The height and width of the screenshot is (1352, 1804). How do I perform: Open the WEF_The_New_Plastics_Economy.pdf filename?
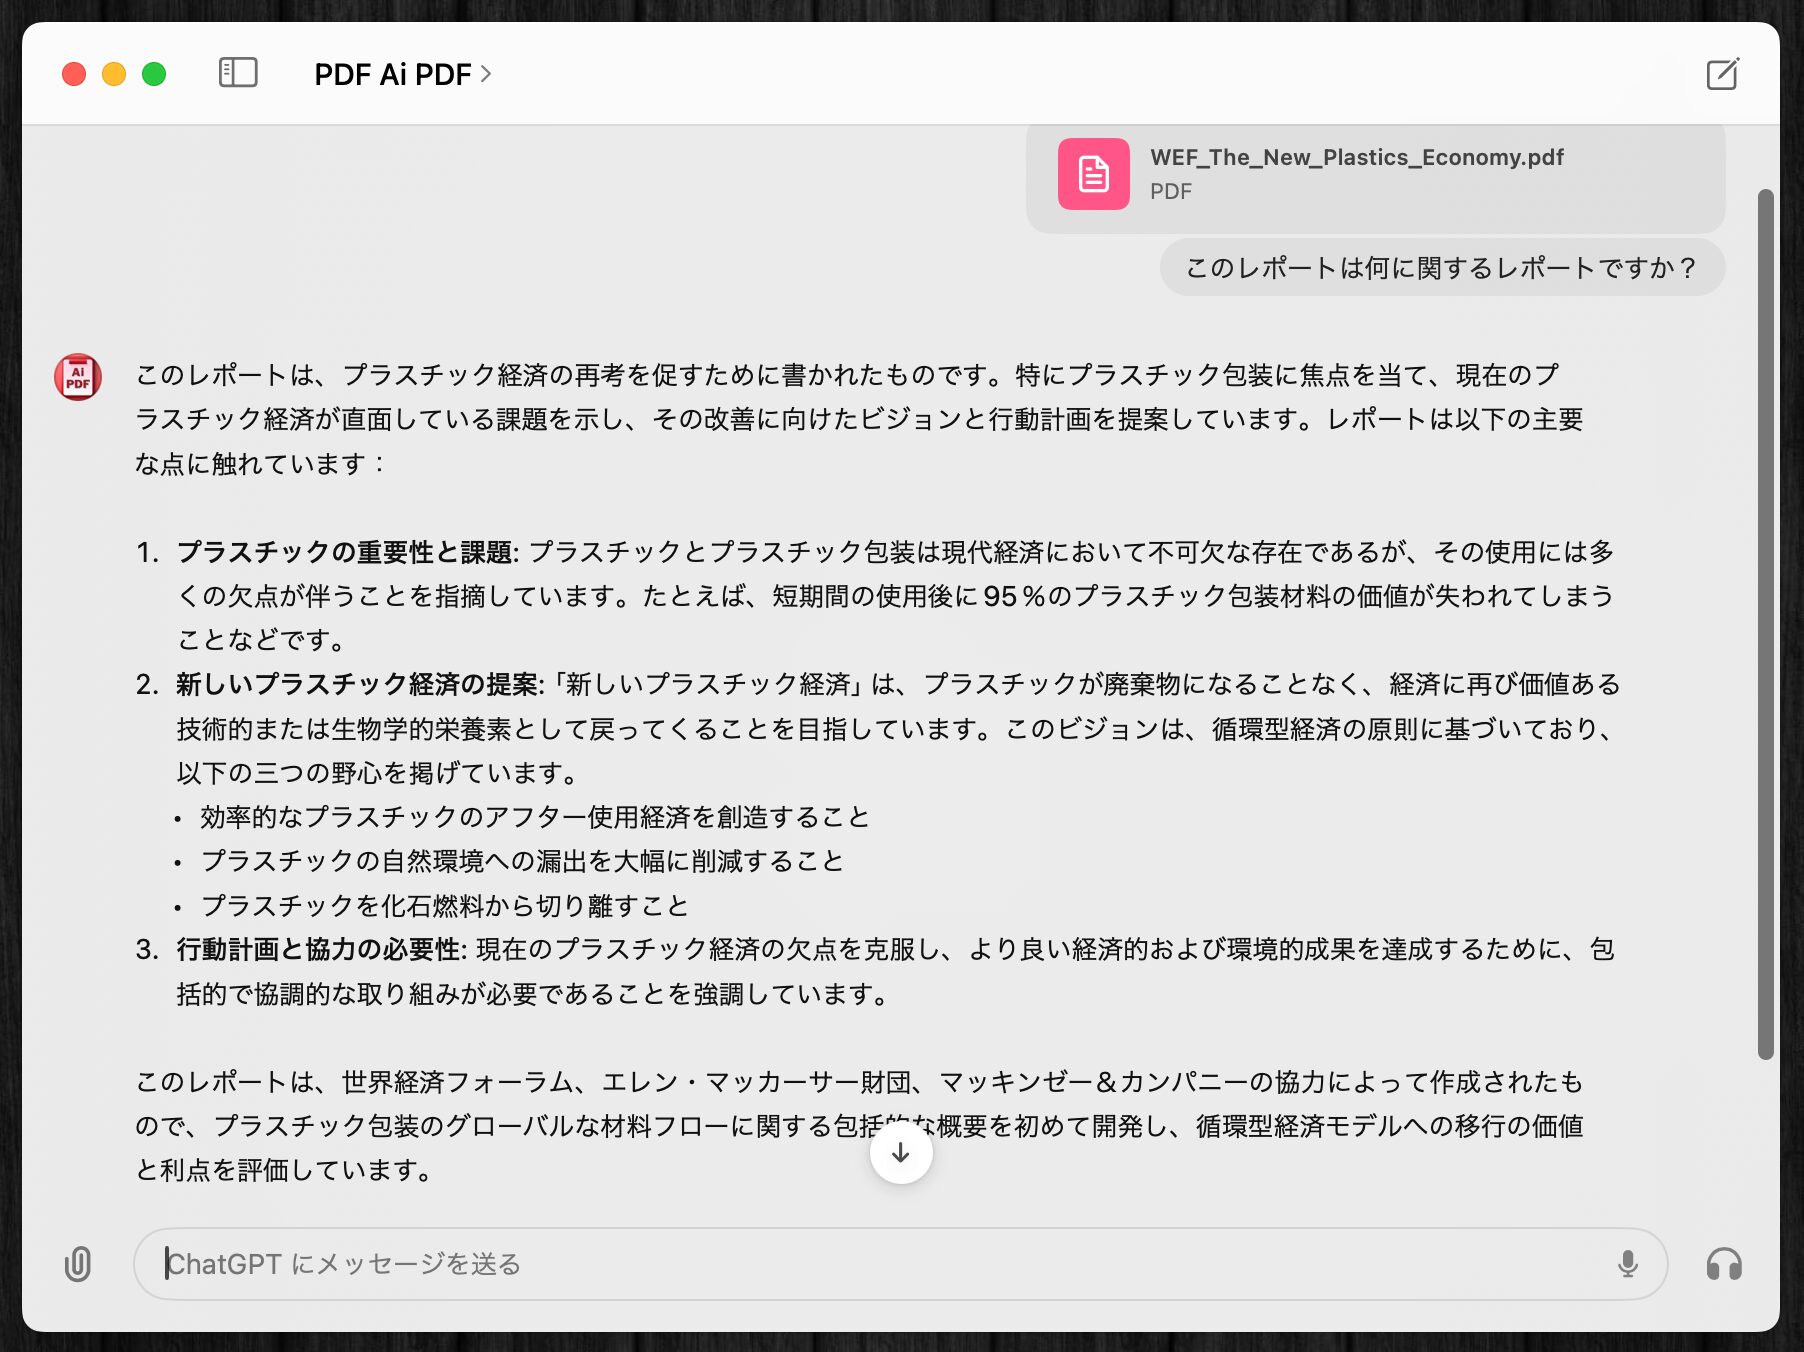[x=1356, y=157]
